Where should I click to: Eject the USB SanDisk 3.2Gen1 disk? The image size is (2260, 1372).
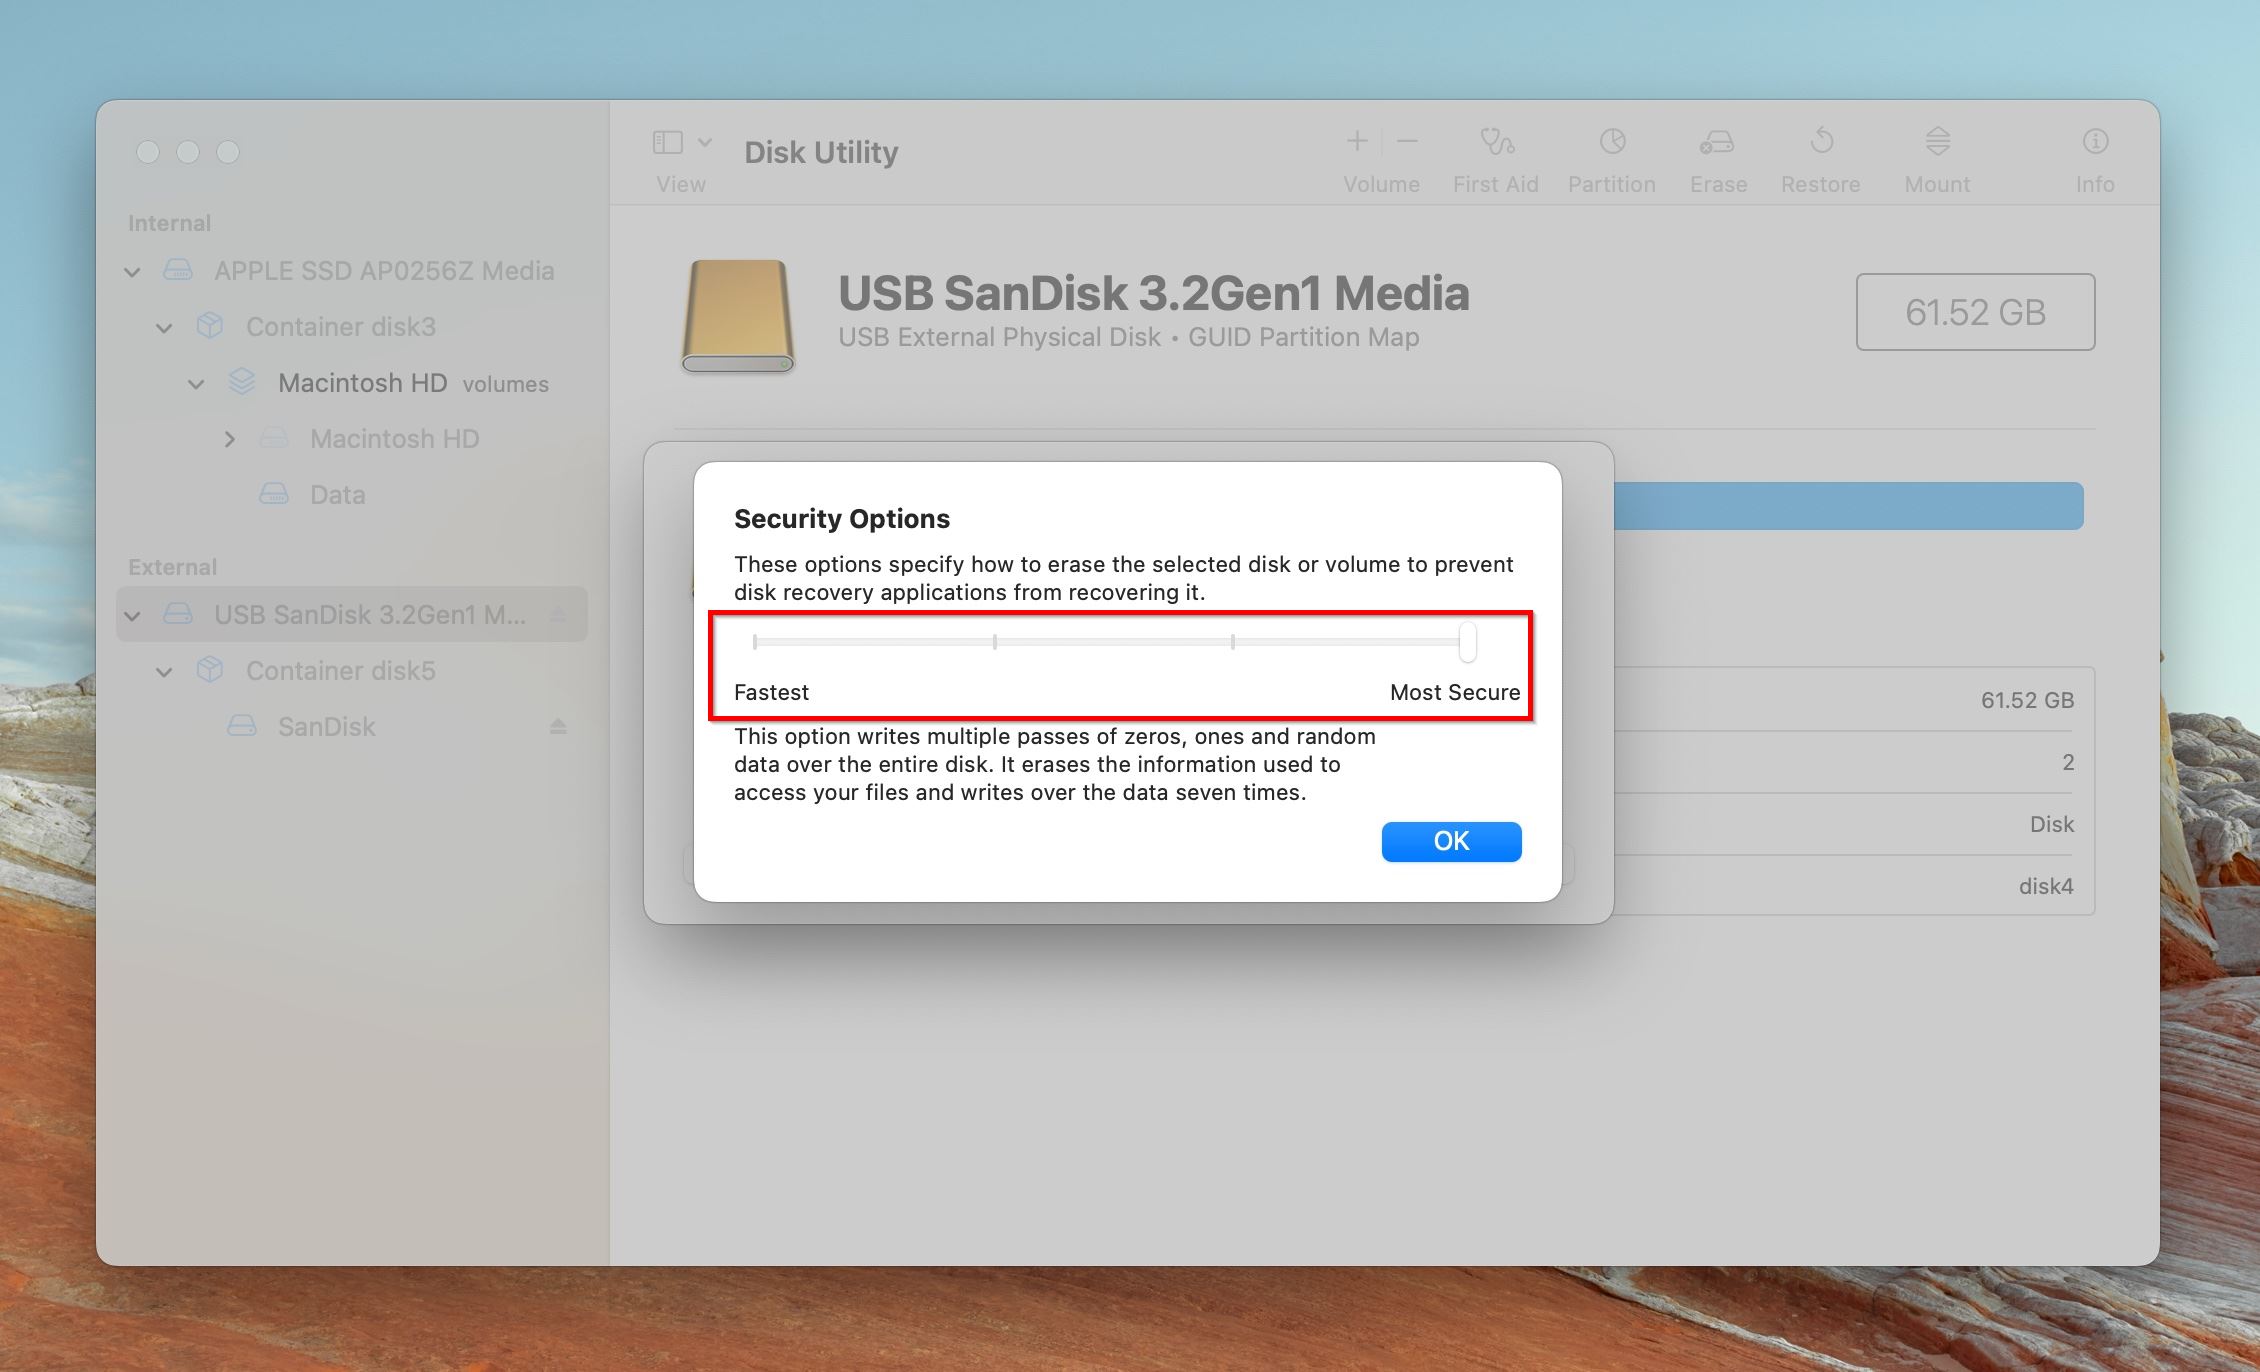tap(558, 614)
